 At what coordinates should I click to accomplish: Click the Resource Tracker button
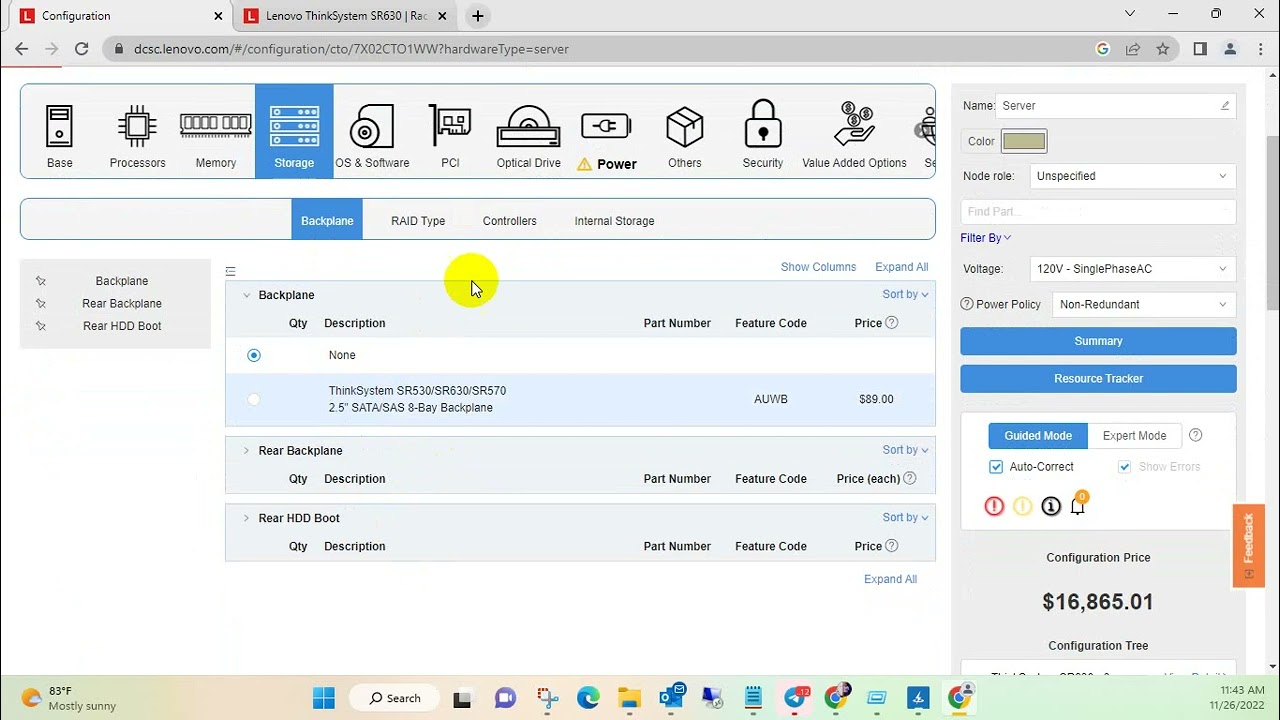click(x=1098, y=378)
